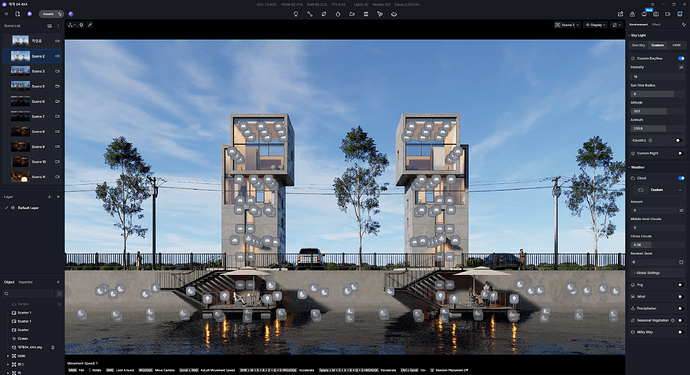Toggle the Cloud weather switch
Viewport: 690px width, 375px height.
681,178
